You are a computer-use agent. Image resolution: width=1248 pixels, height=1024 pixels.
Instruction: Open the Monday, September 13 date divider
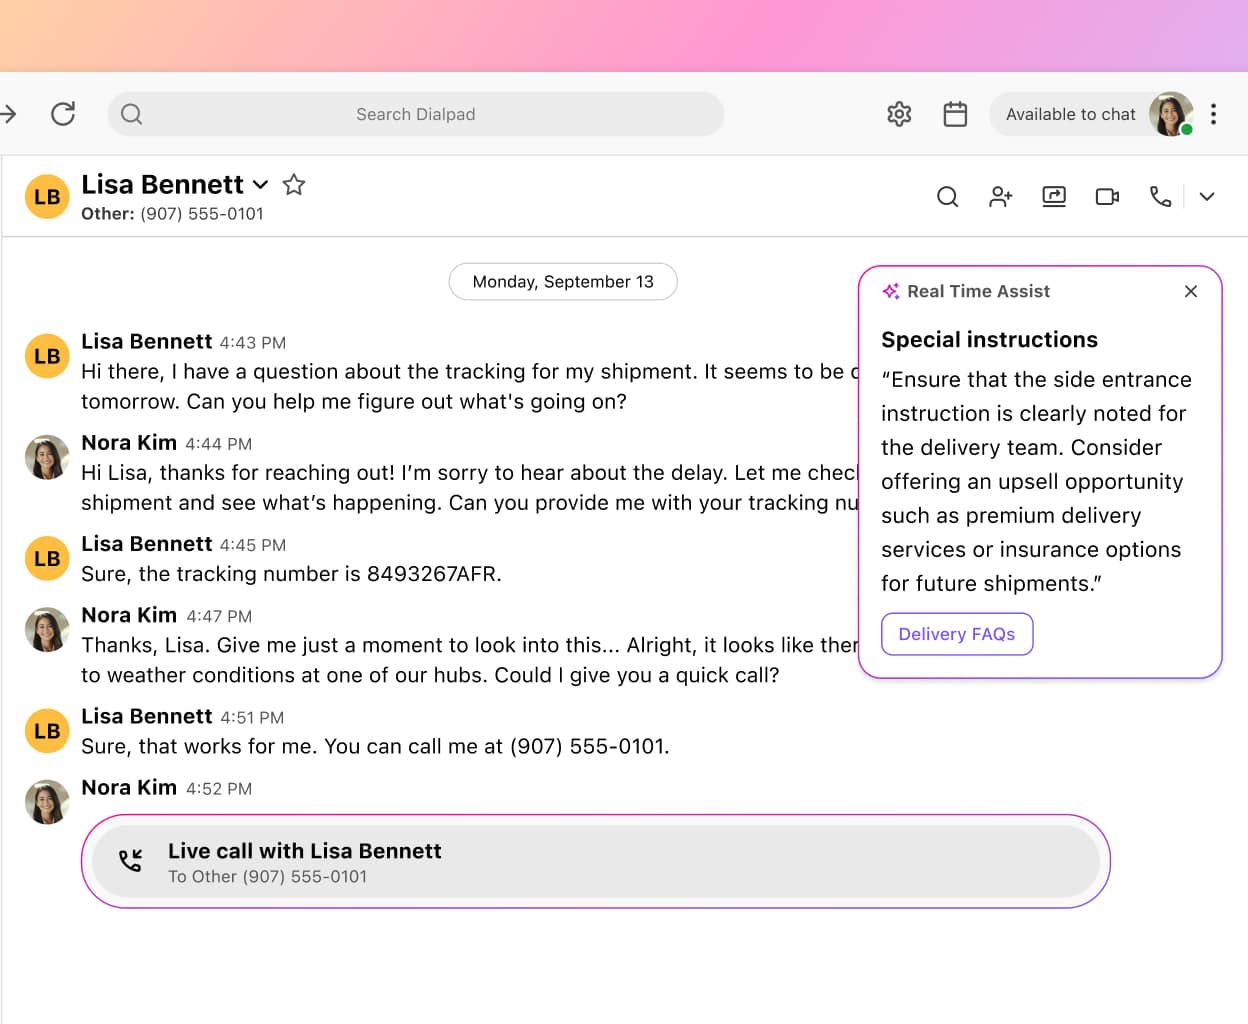563,281
